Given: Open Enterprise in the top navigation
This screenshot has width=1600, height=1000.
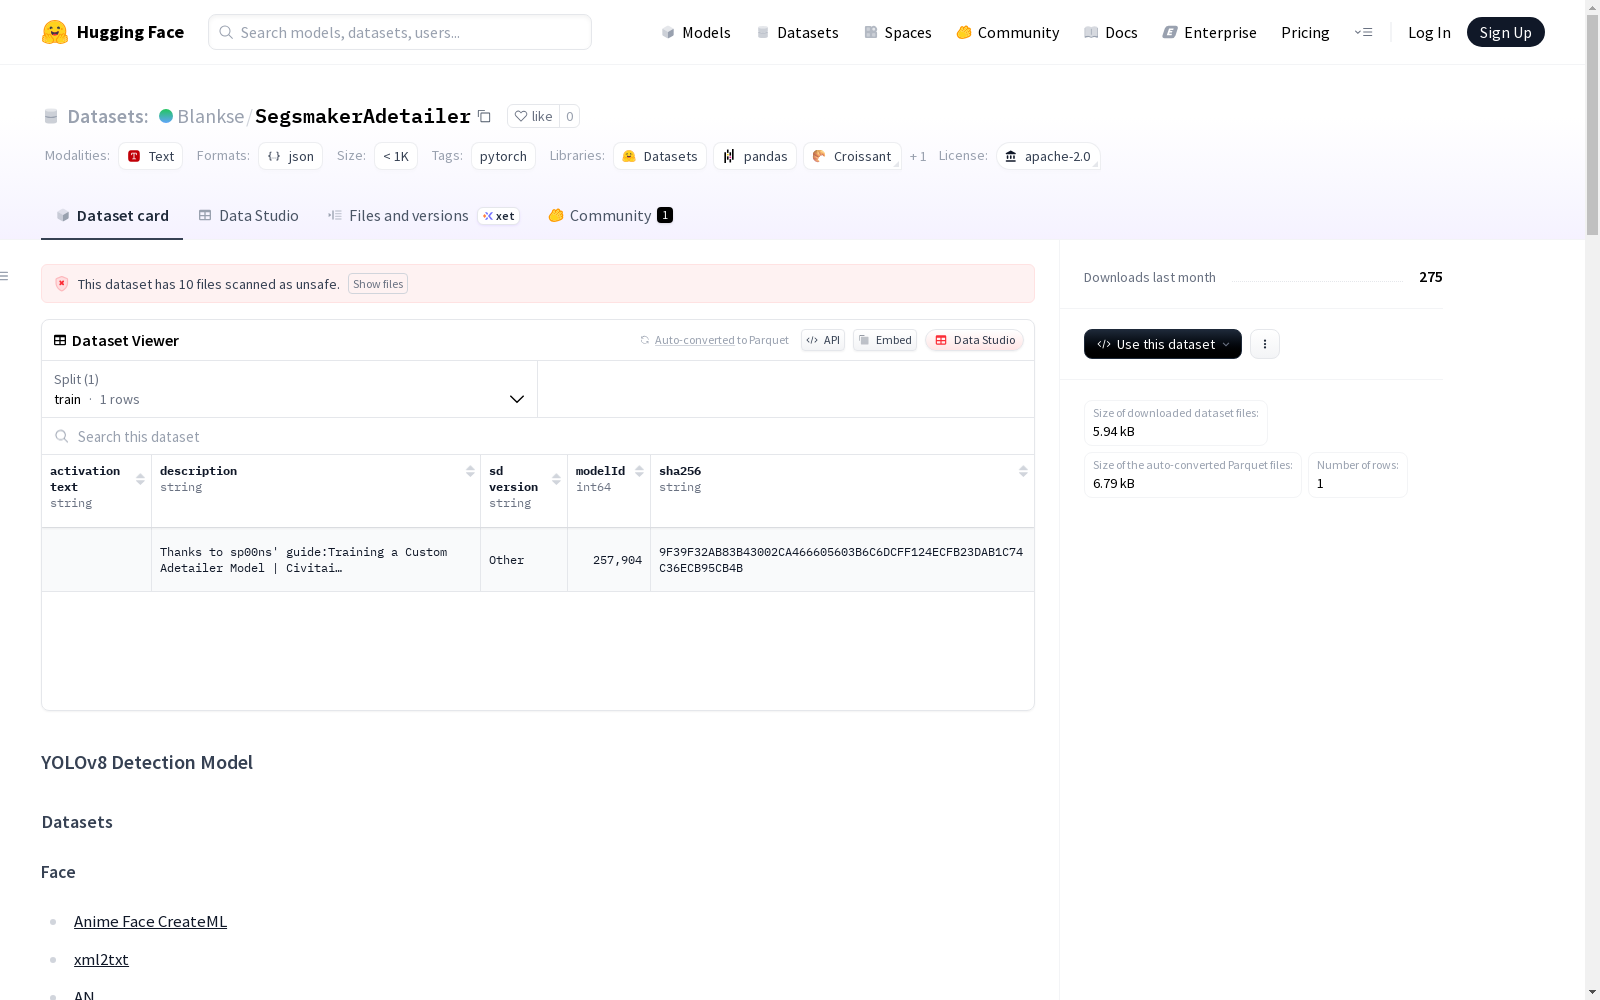Looking at the screenshot, I should click(1210, 32).
